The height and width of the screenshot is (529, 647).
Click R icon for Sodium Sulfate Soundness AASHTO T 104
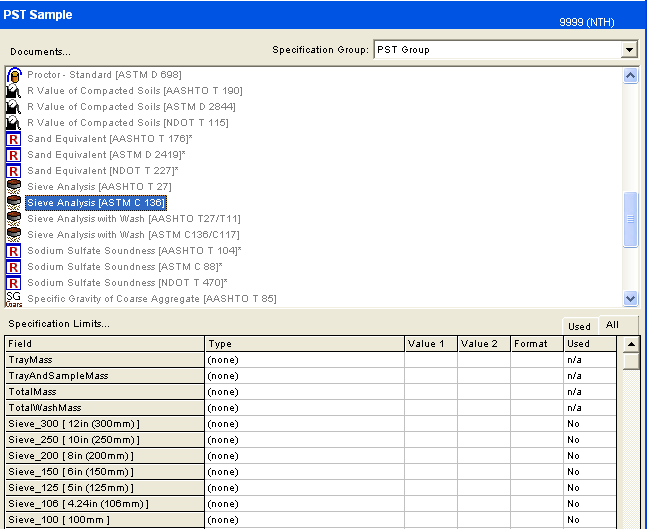pos(14,251)
